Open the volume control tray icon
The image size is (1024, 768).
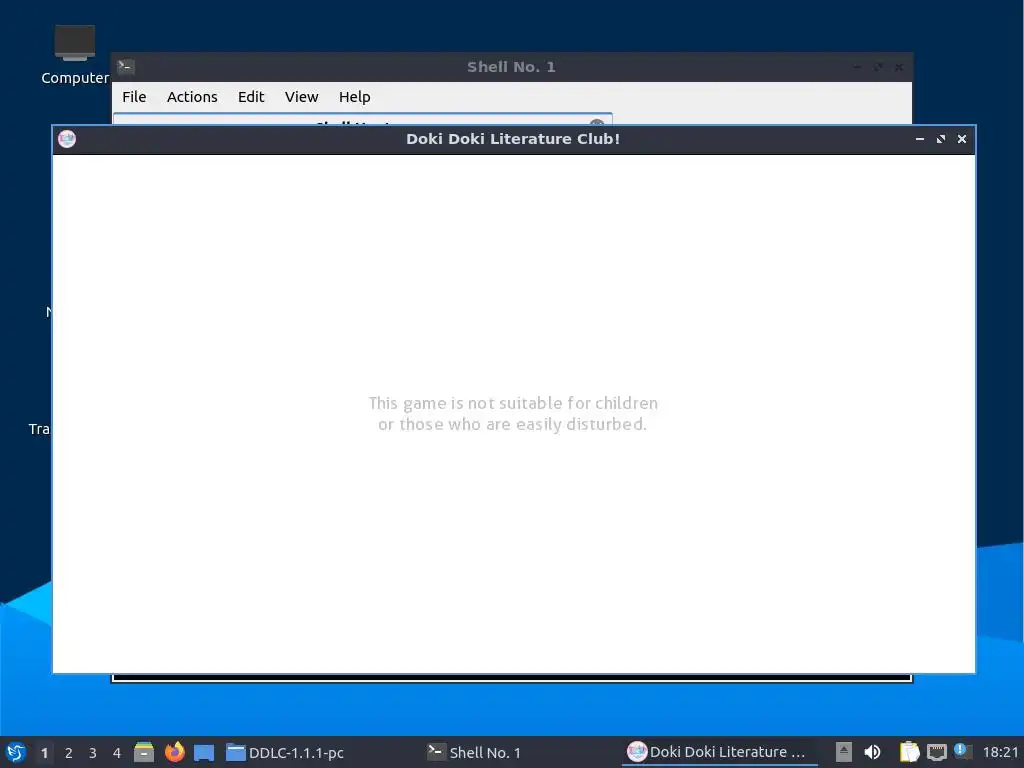[x=872, y=752]
